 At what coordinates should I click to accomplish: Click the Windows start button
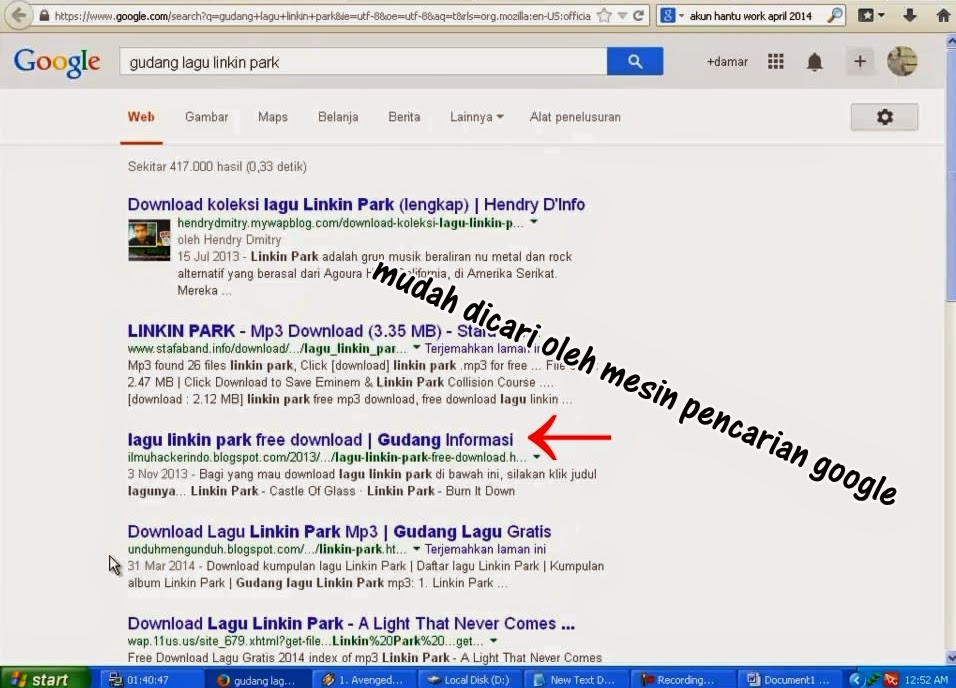[44, 679]
